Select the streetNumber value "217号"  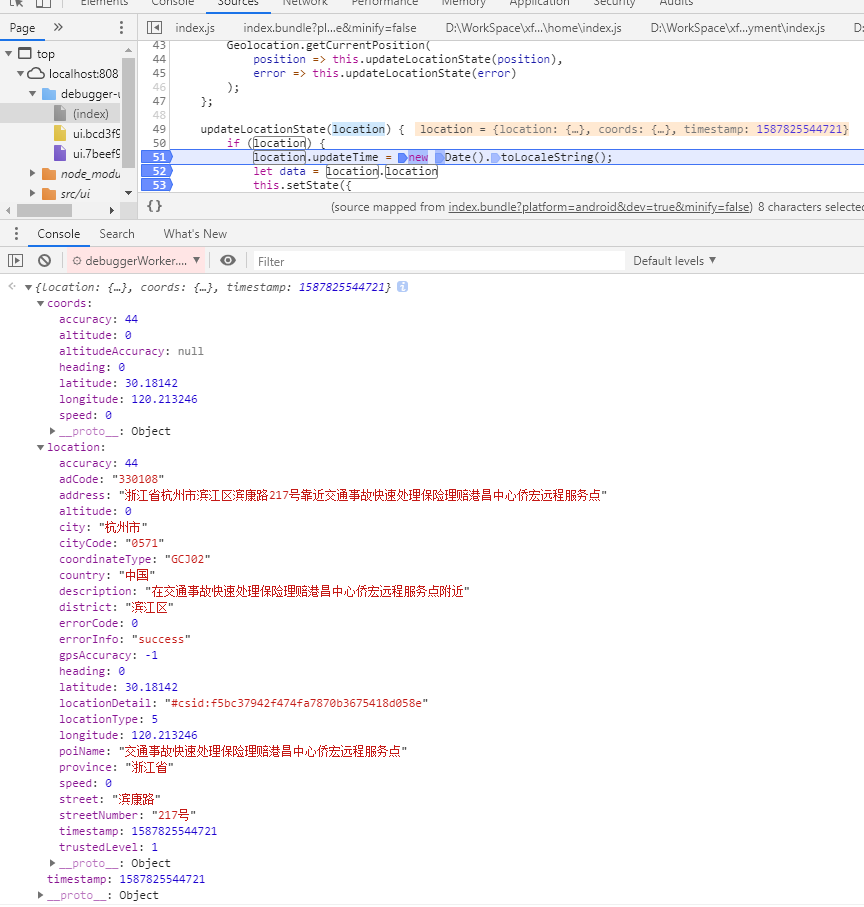point(174,815)
